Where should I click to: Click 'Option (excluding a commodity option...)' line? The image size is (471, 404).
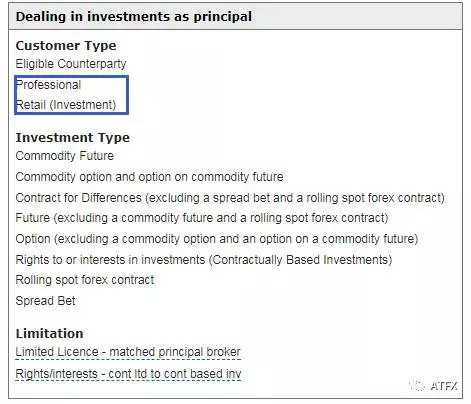(217, 239)
